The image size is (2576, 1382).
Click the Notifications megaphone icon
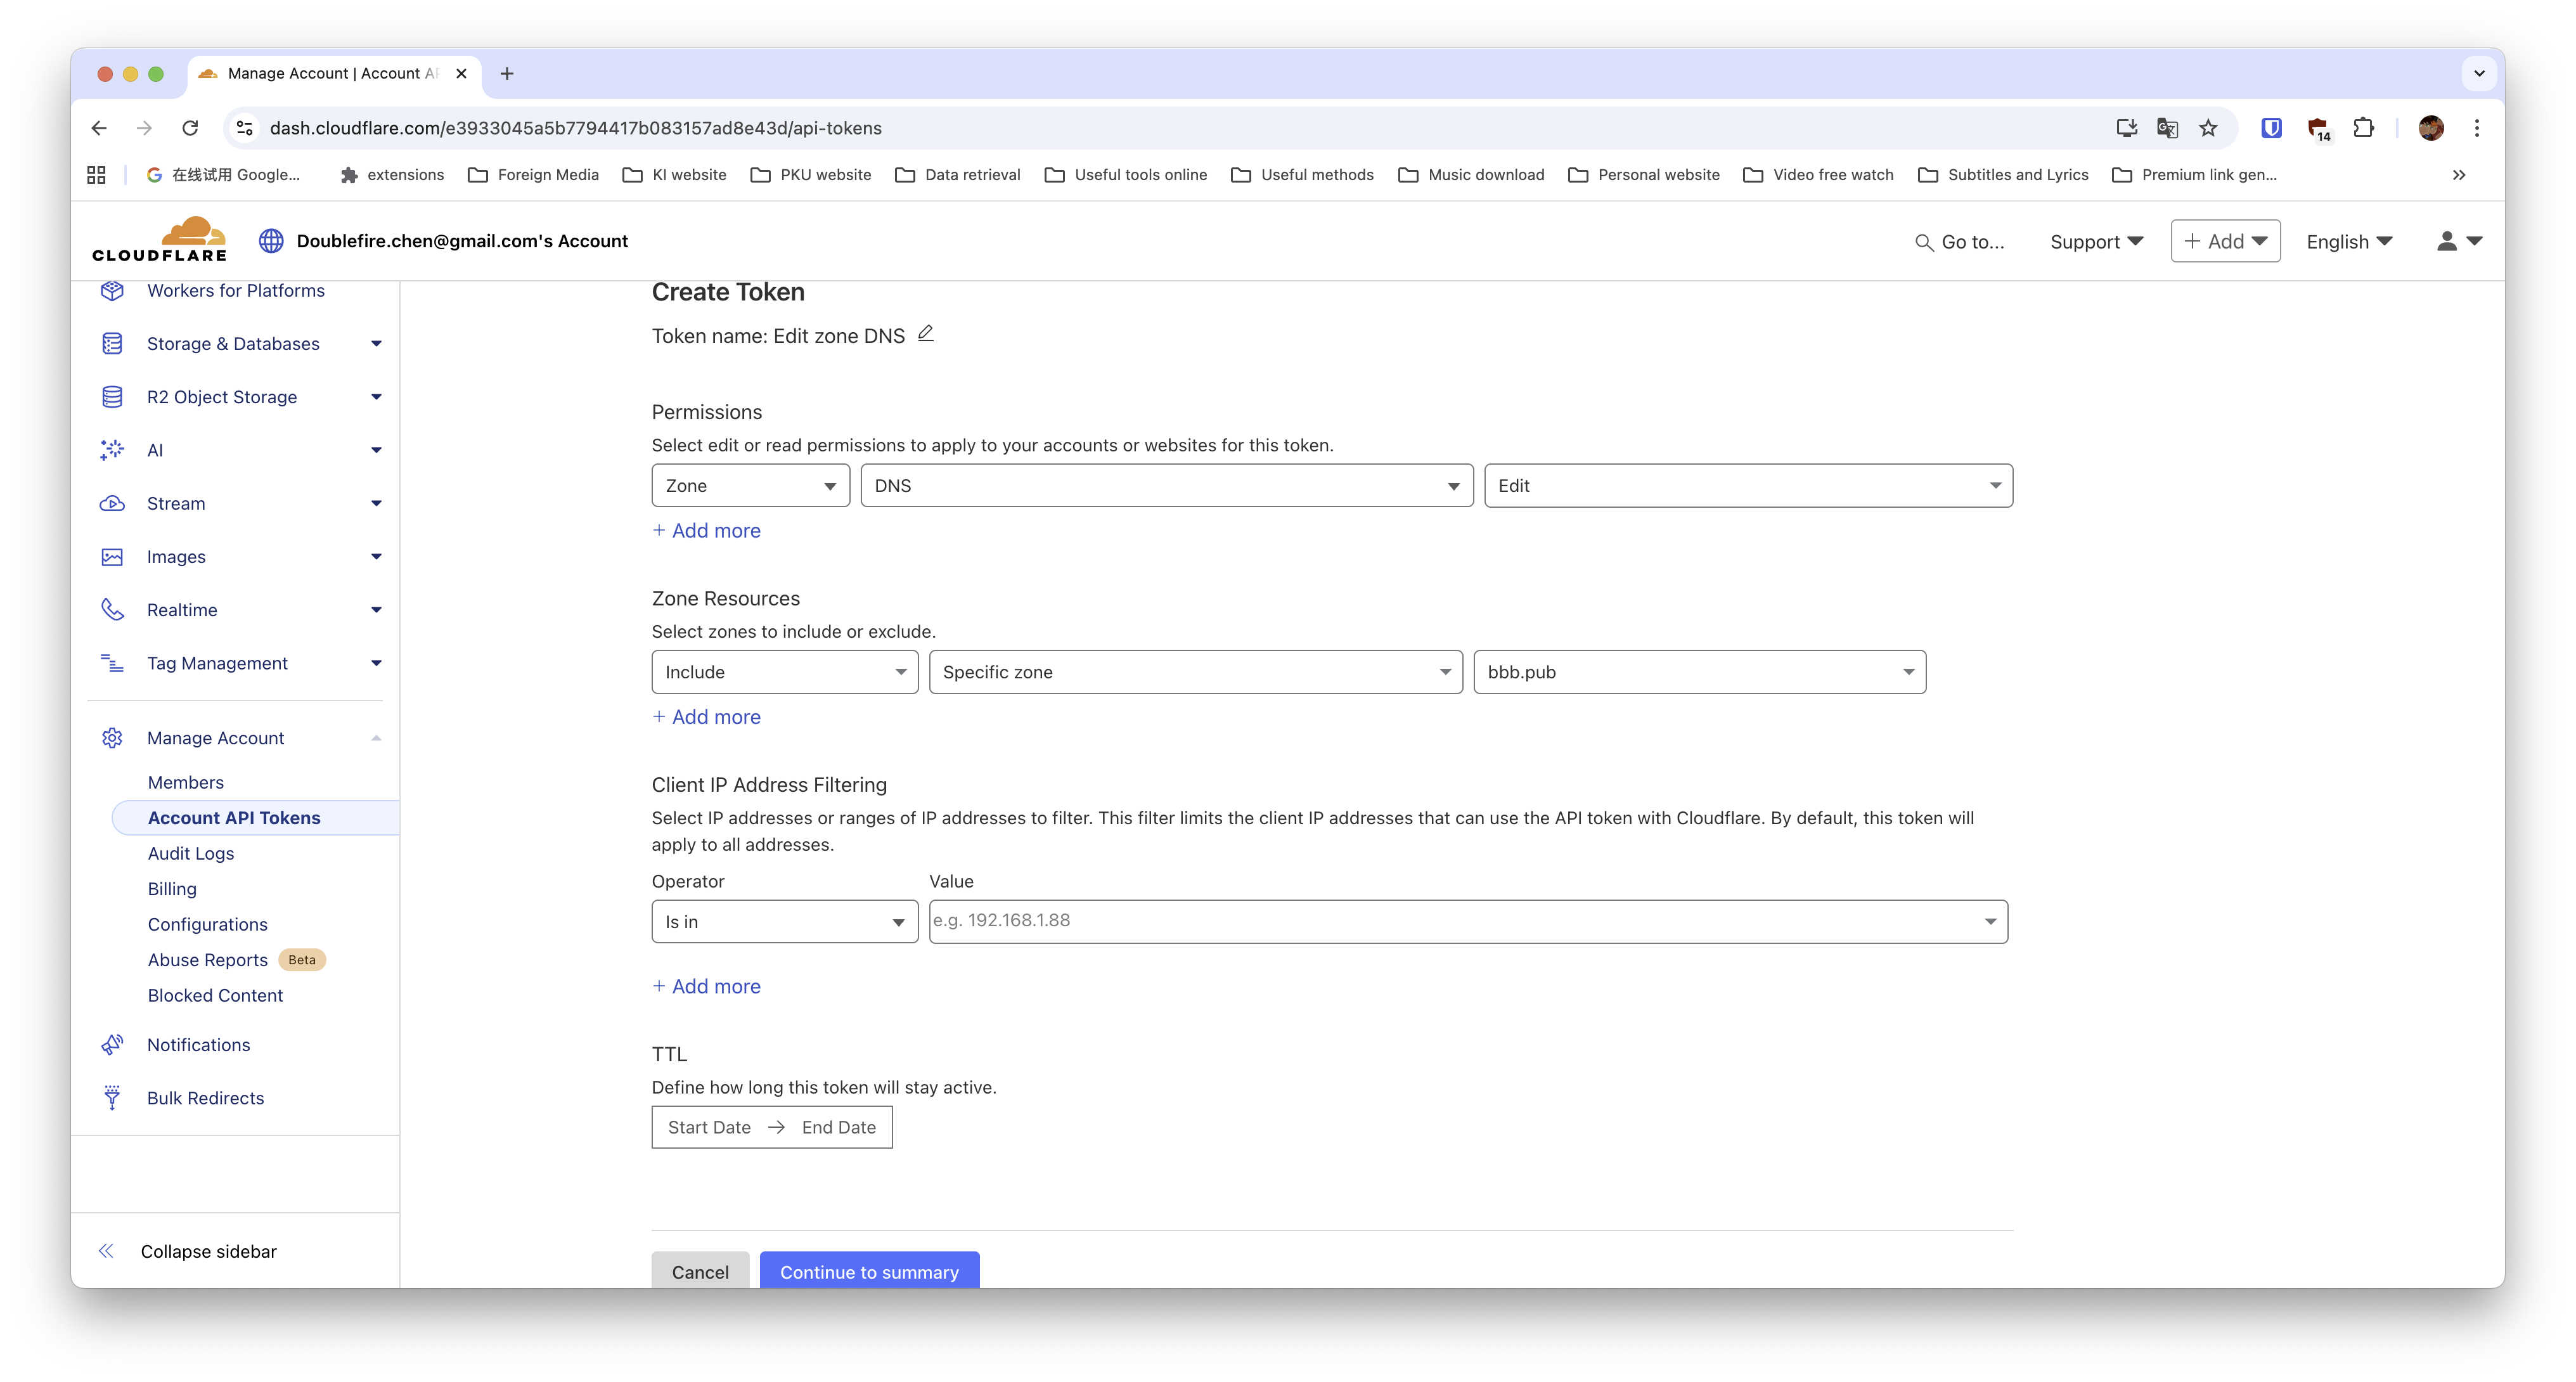pyautogui.click(x=112, y=1045)
